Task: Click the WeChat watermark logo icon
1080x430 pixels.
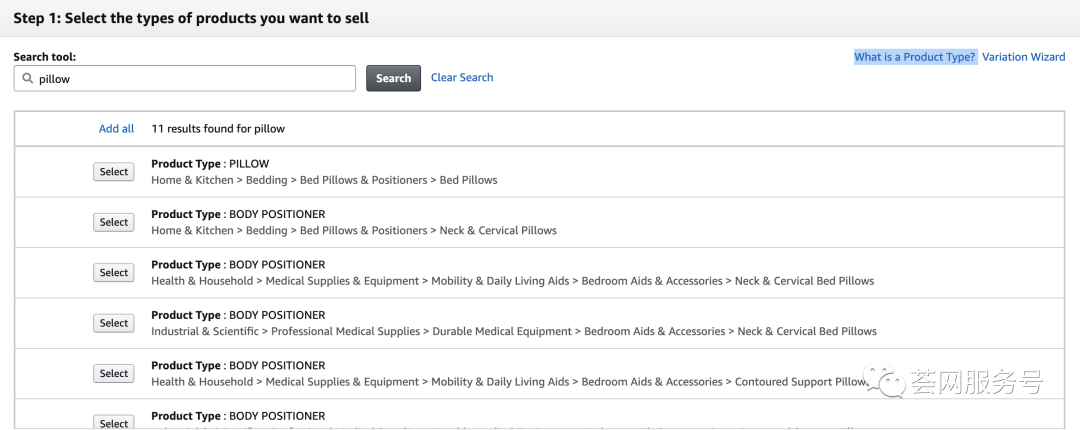Action: (x=884, y=380)
